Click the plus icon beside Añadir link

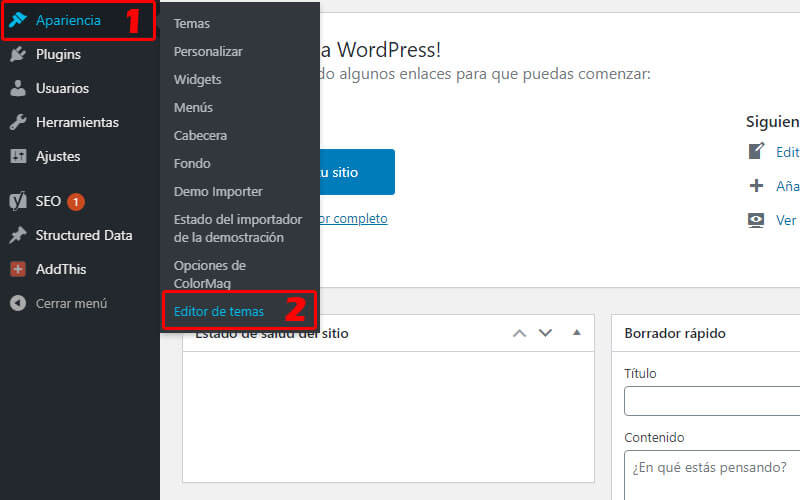click(x=756, y=186)
